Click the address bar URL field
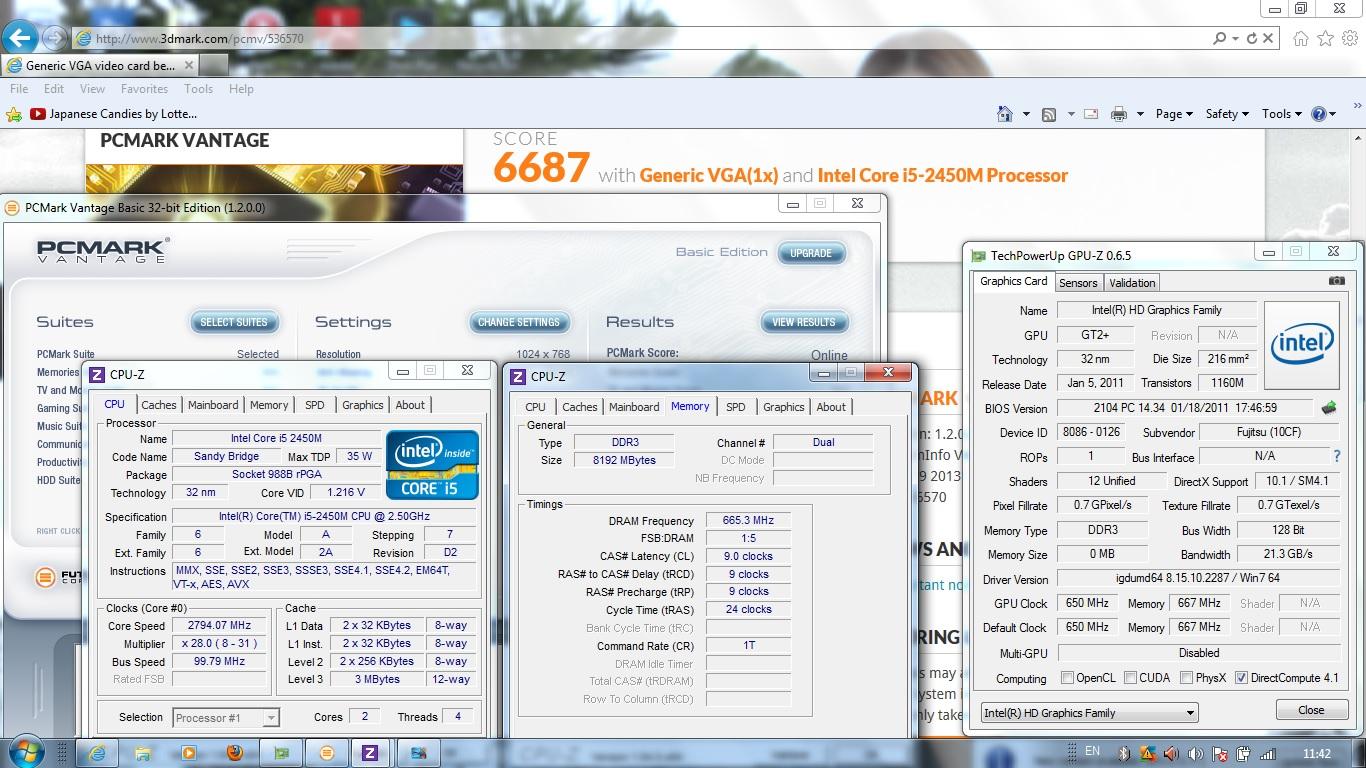 pos(640,38)
